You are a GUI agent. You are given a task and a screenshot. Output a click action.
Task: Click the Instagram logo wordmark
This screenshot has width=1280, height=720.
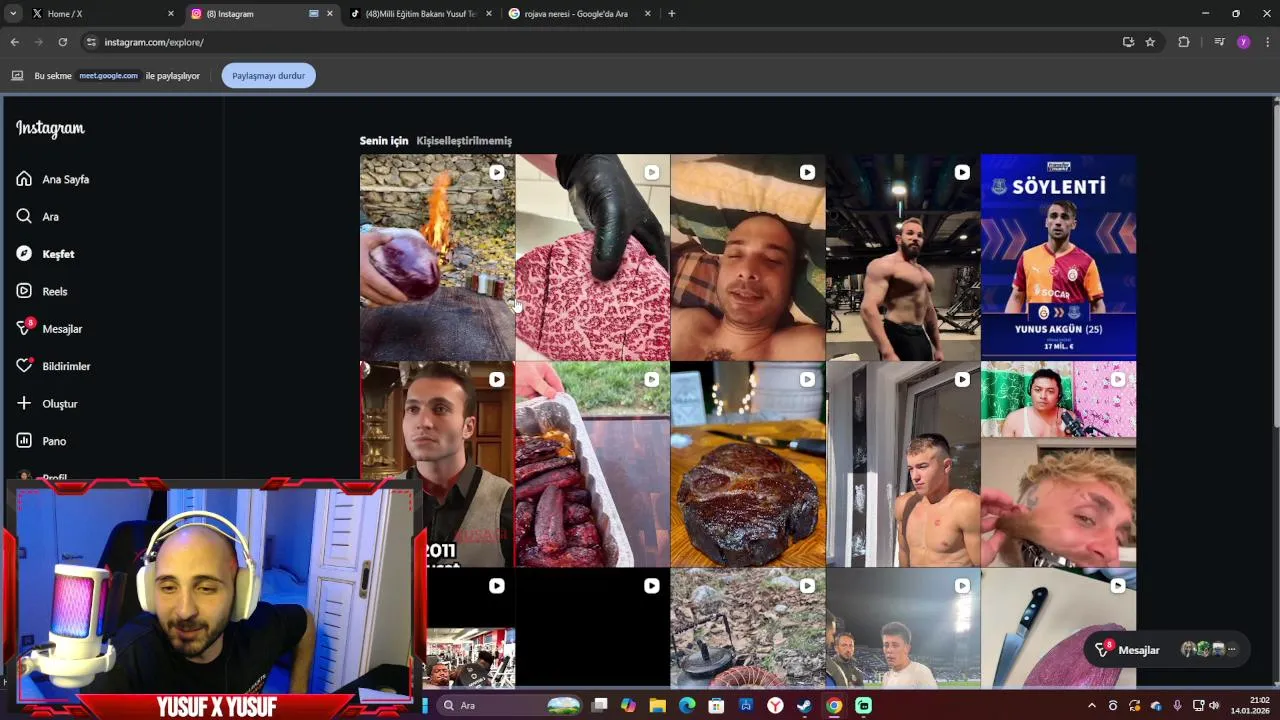coord(50,128)
